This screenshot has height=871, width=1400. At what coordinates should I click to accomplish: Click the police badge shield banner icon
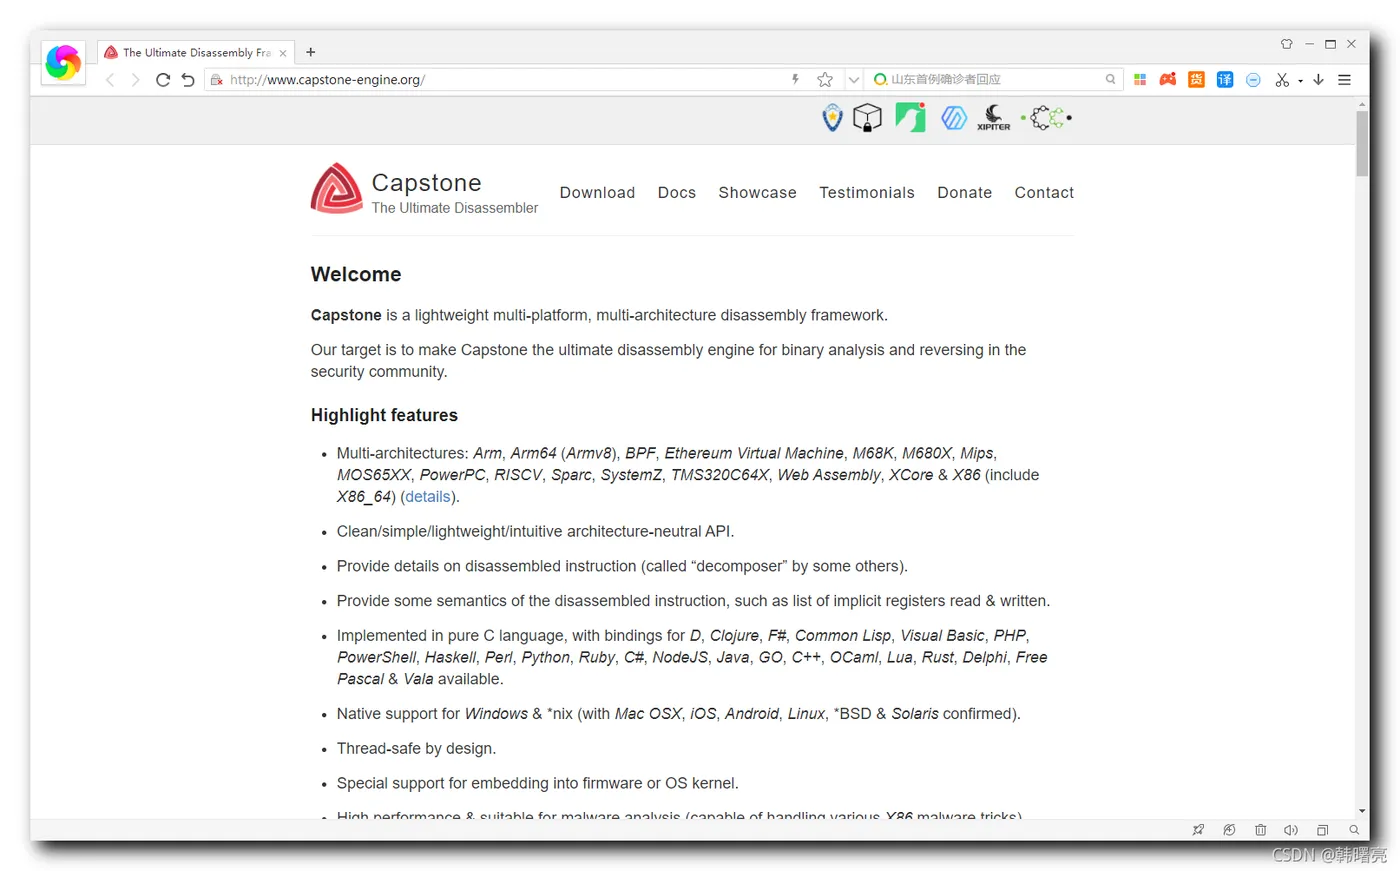coord(832,118)
